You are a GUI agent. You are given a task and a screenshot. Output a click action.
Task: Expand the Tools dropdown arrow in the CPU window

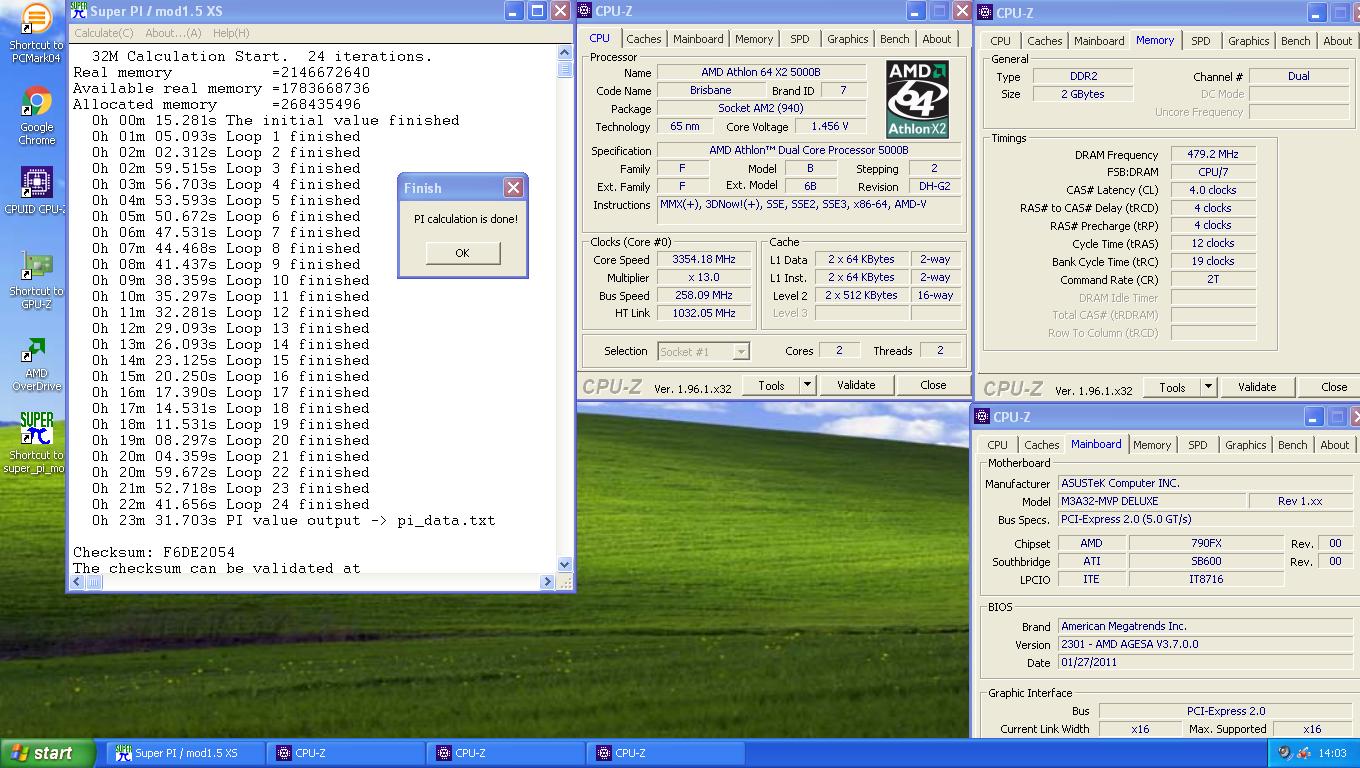pos(807,385)
